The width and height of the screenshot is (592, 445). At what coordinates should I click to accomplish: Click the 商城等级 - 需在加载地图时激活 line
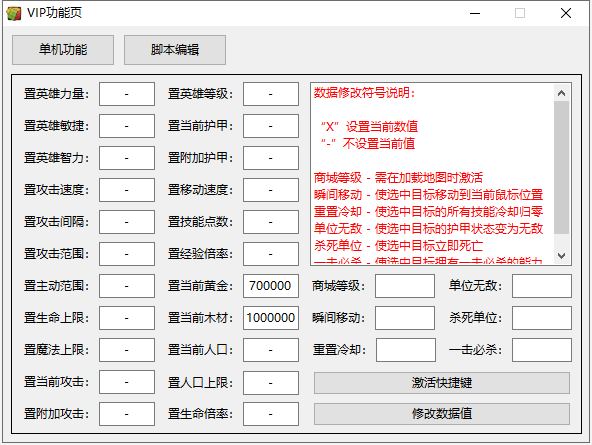pyautogui.click(x=398, y=177)
